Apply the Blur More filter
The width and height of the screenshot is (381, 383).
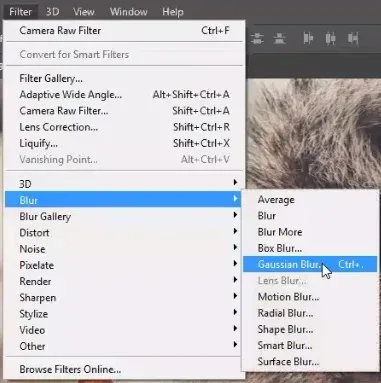pyautogui.click(x=310, y=232)
